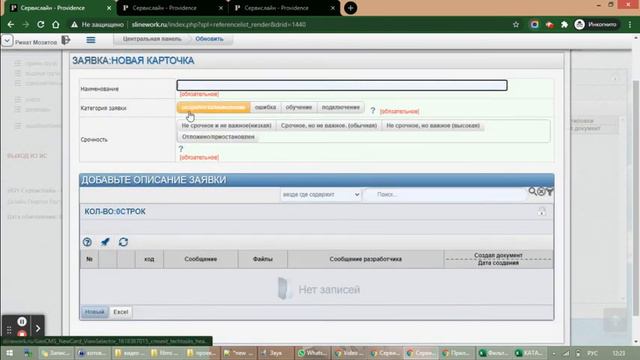Screen dimensions: 640x360
Task: Click the Инкогнито profile button
Action: coord(596,24)
